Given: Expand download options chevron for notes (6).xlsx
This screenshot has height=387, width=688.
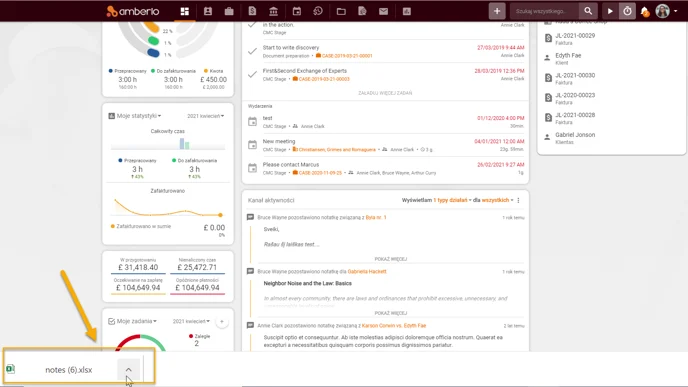Looking at the screenshot, I should 129,369.
